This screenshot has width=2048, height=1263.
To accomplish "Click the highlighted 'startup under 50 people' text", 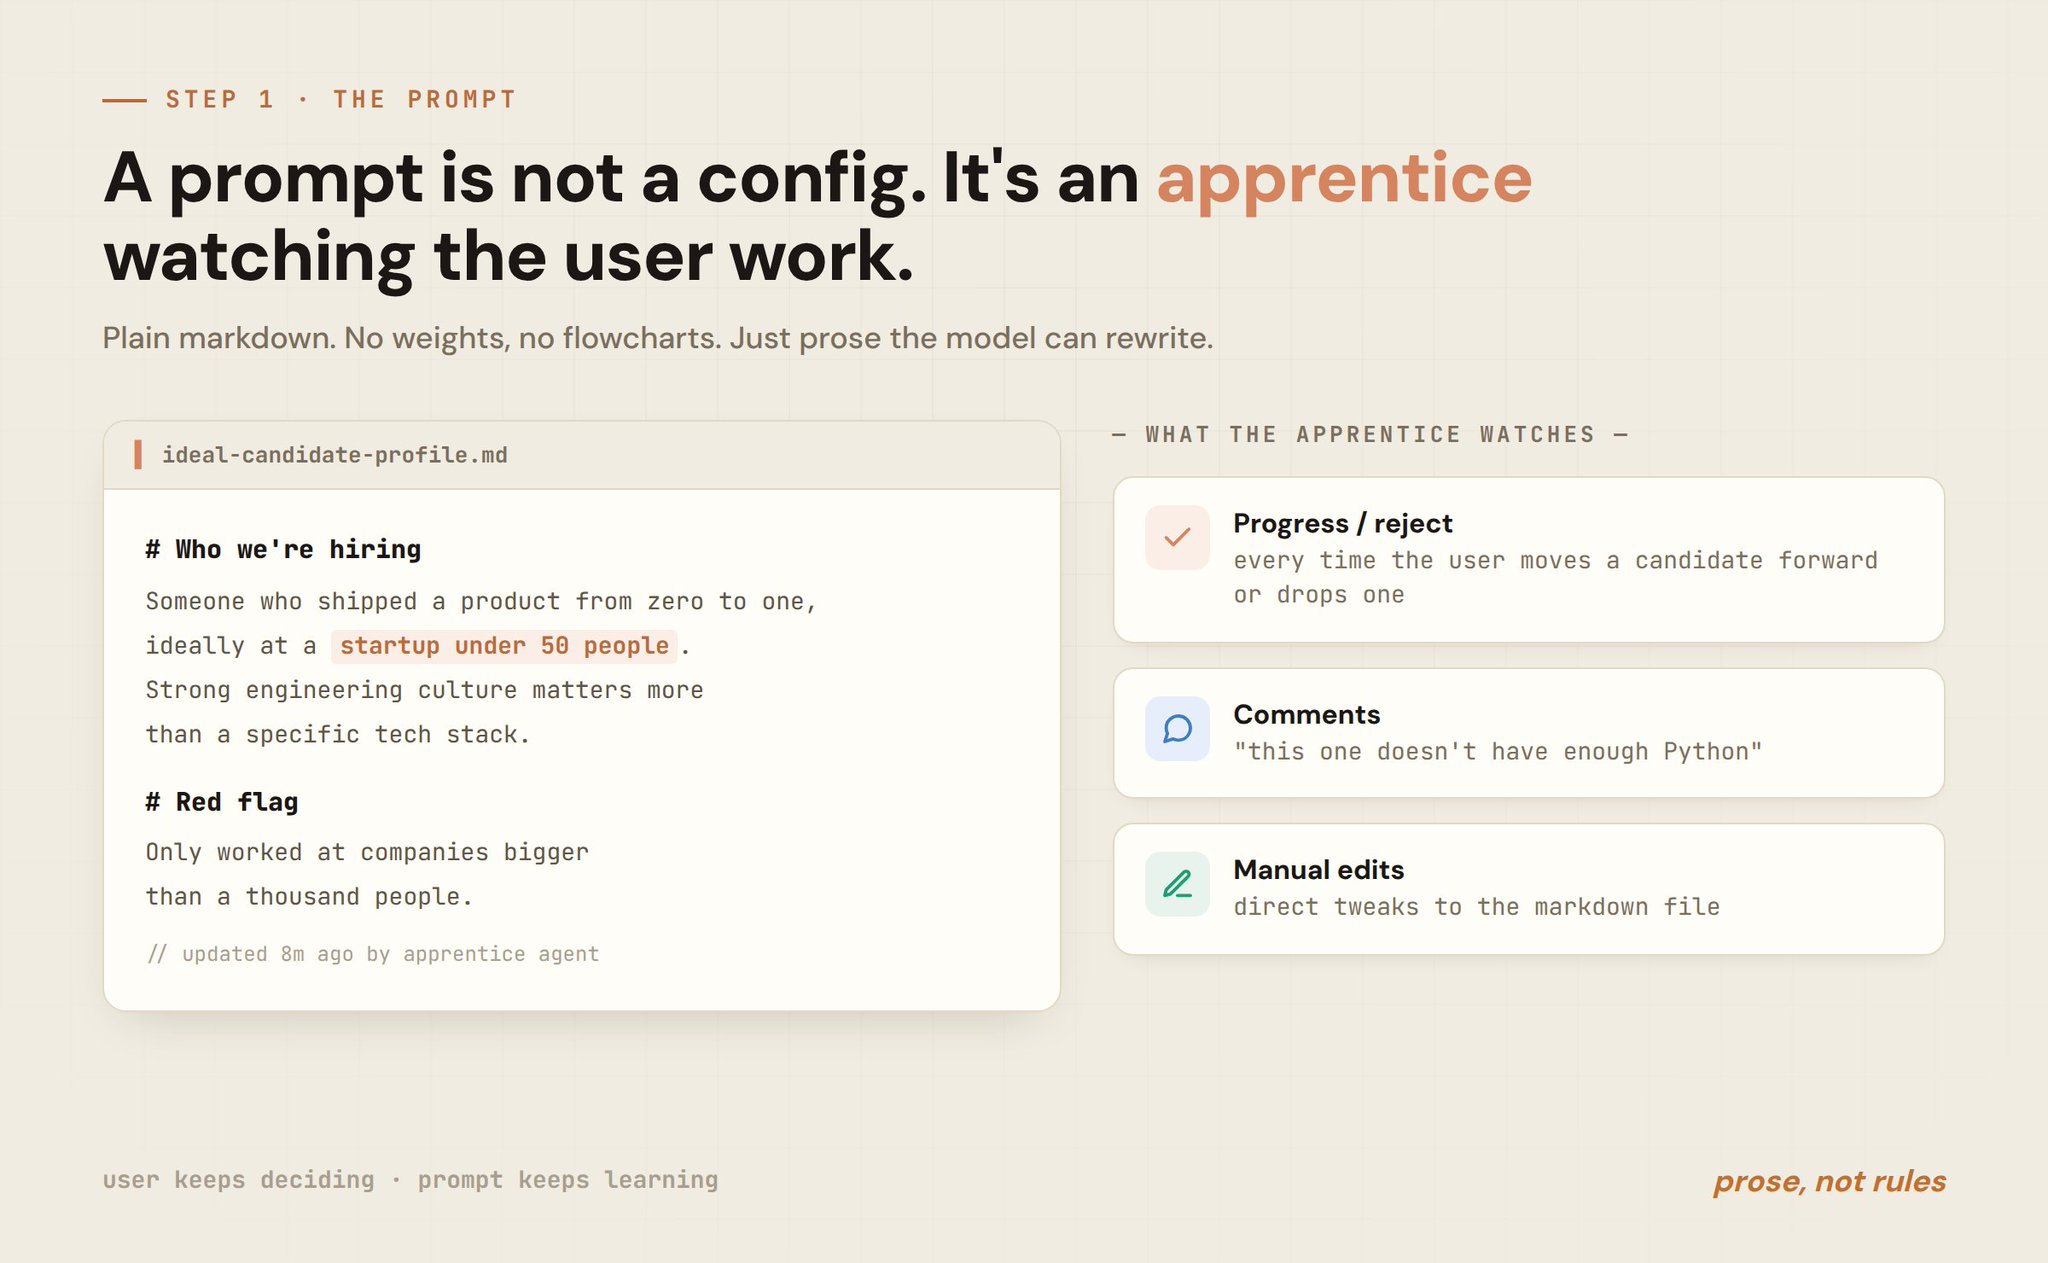I will [x=504, y=646].
